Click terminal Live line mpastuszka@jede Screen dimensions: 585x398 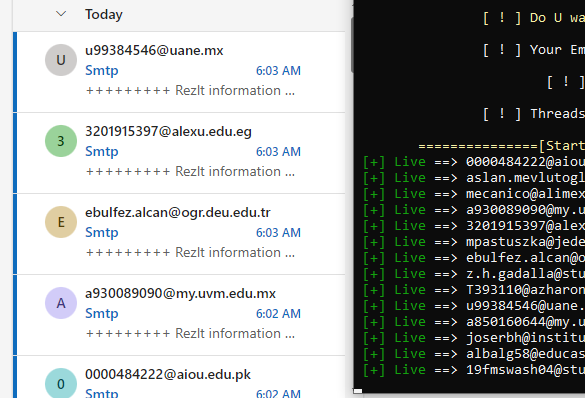tap(474, 242)
